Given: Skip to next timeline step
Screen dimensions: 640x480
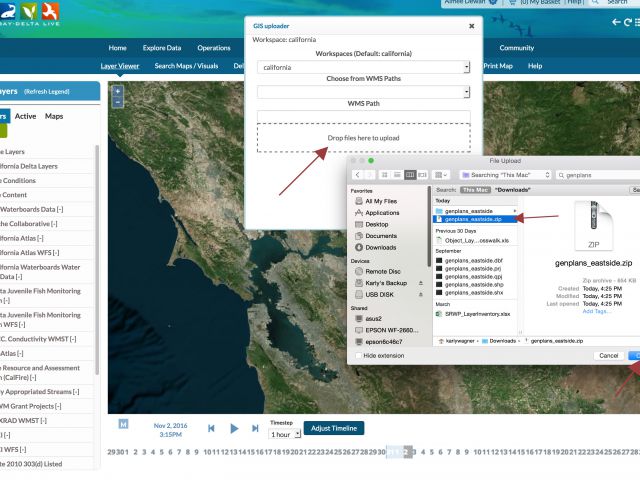Looking at the screenshot, I should click(x=255, y=428).
